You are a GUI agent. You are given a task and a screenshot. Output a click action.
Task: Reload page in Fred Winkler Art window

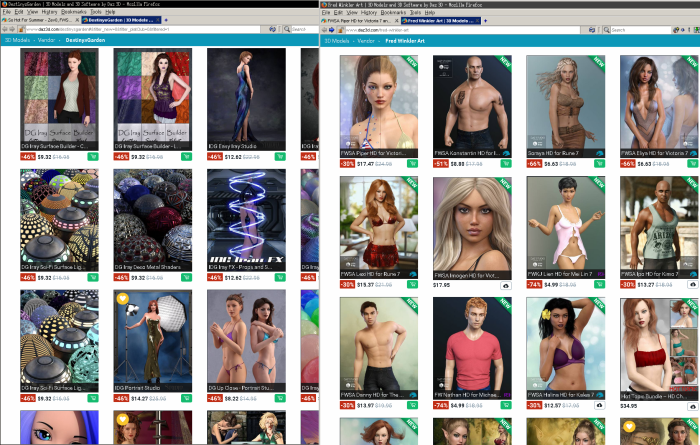592,30
